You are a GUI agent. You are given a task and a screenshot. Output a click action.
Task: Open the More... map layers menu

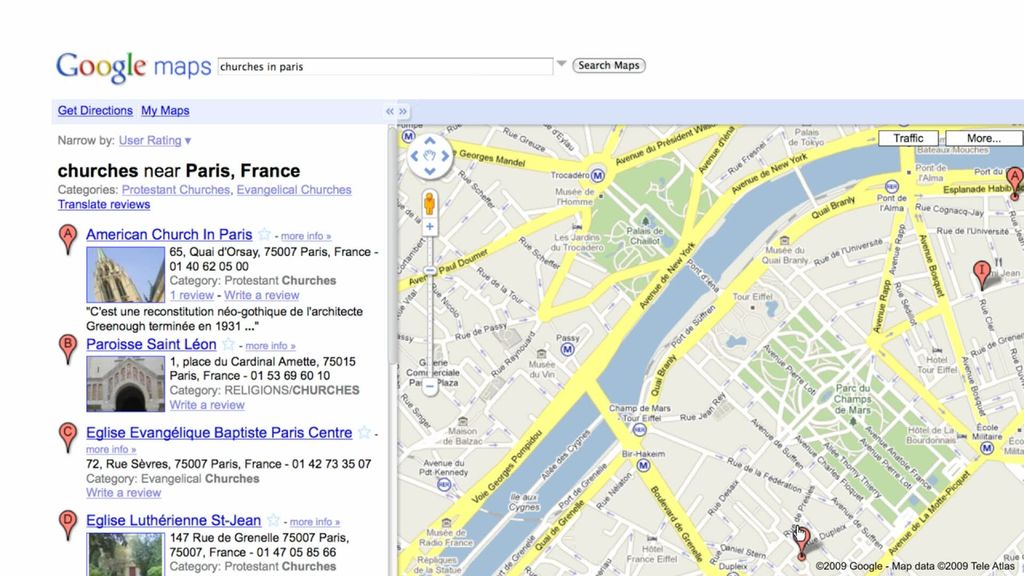click(984, 138)
